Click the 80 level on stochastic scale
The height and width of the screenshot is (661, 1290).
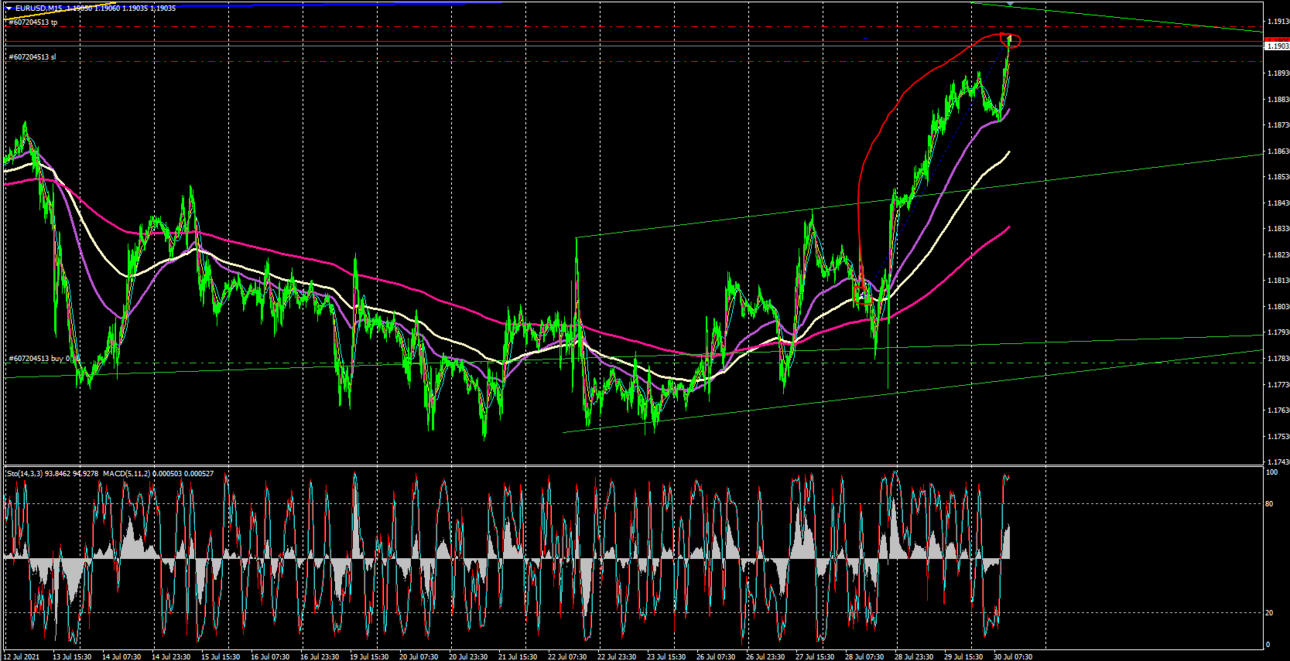tap(1270, 504)
